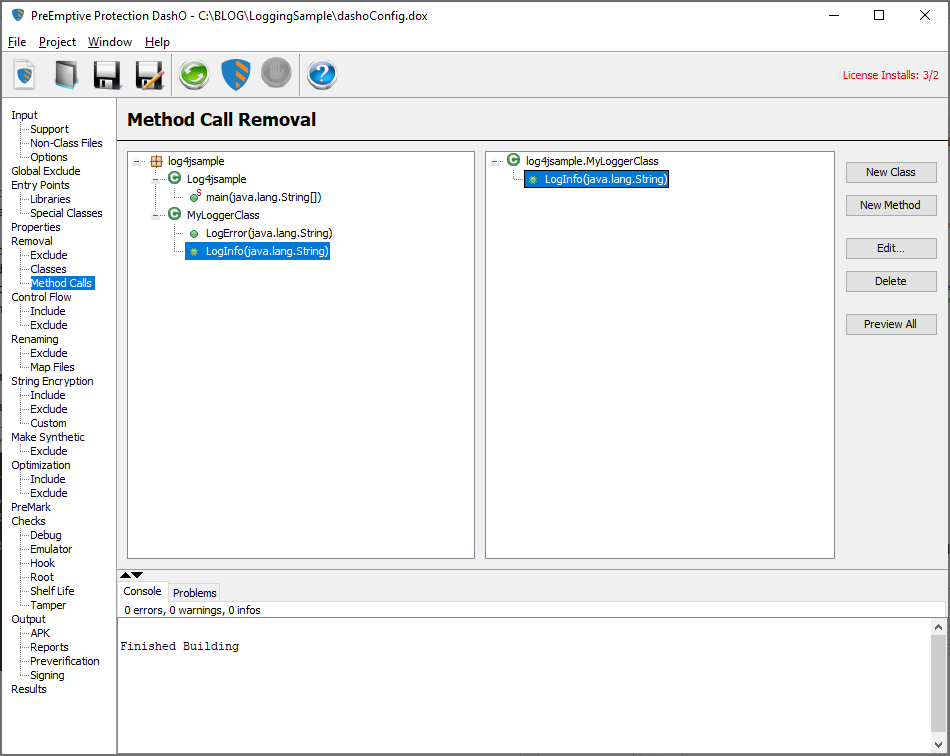Screen dimensions: 950x756
Task: Click the blue shield Protect icon
Action: (236, 75)
